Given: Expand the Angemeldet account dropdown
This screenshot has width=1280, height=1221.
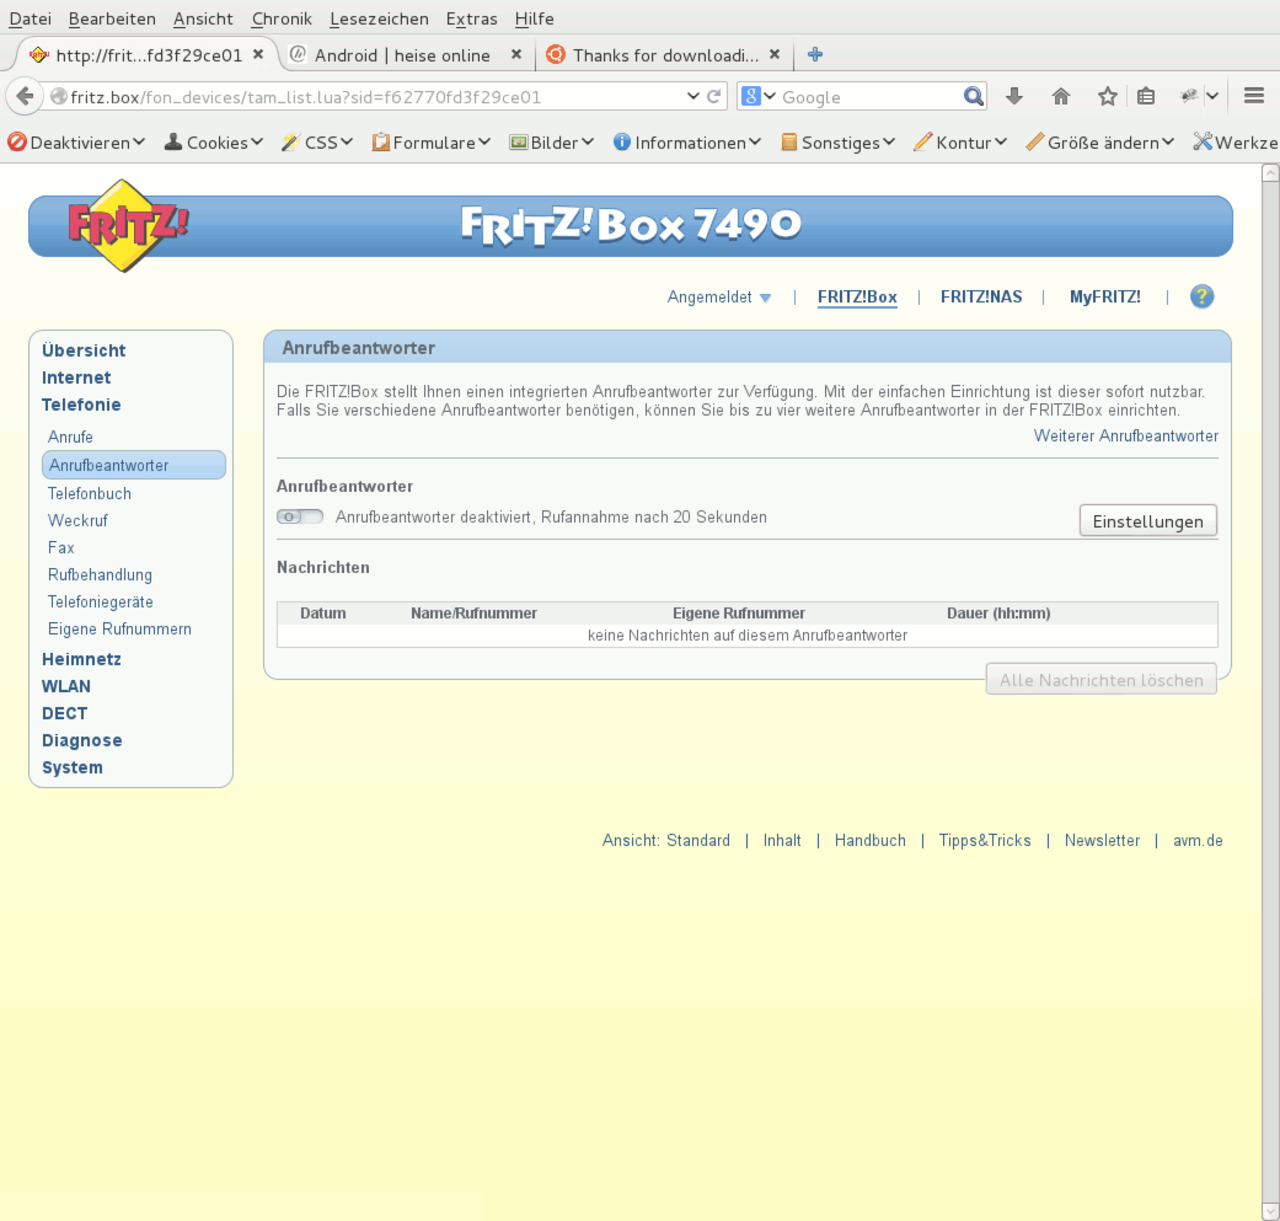Looking at the screenshot, I should [719, 297].
